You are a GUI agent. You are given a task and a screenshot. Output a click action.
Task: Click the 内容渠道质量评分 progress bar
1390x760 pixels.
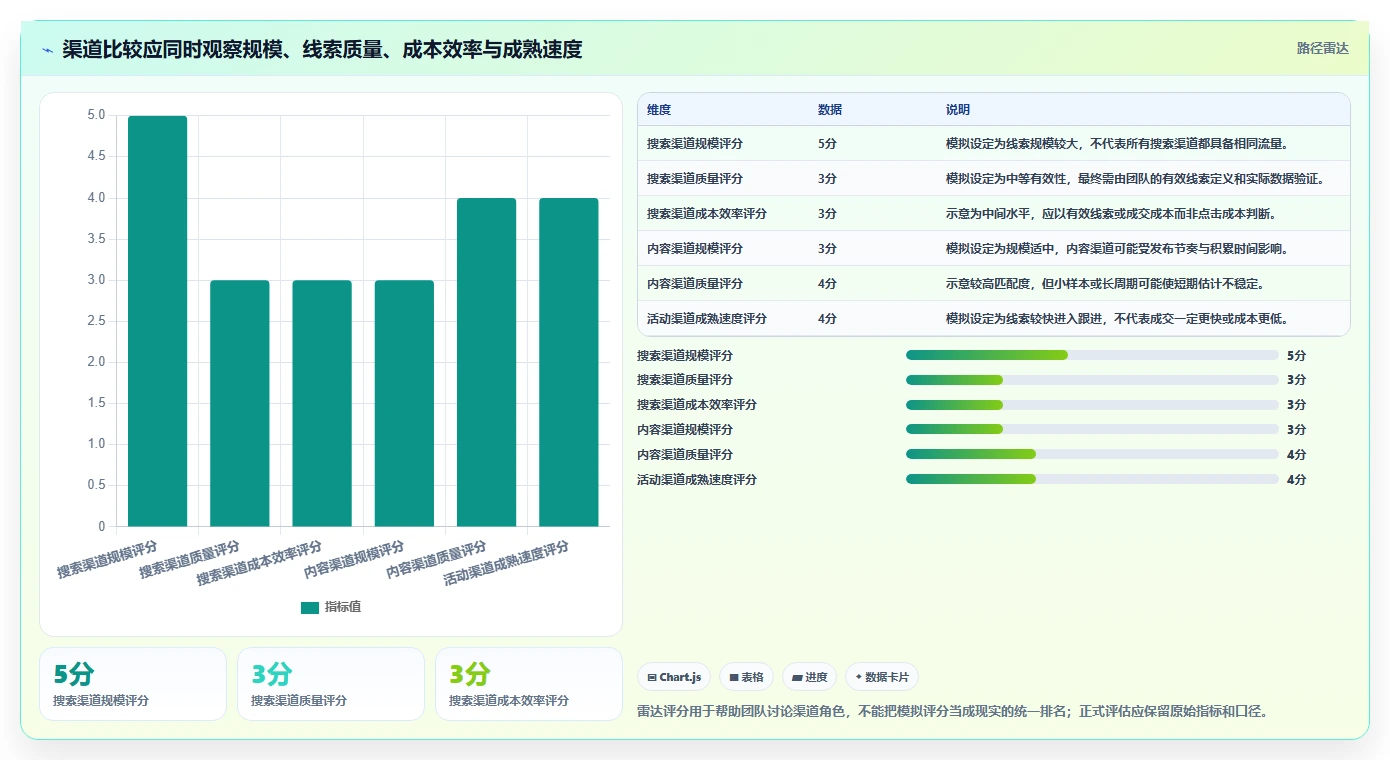coord(1092,454)
